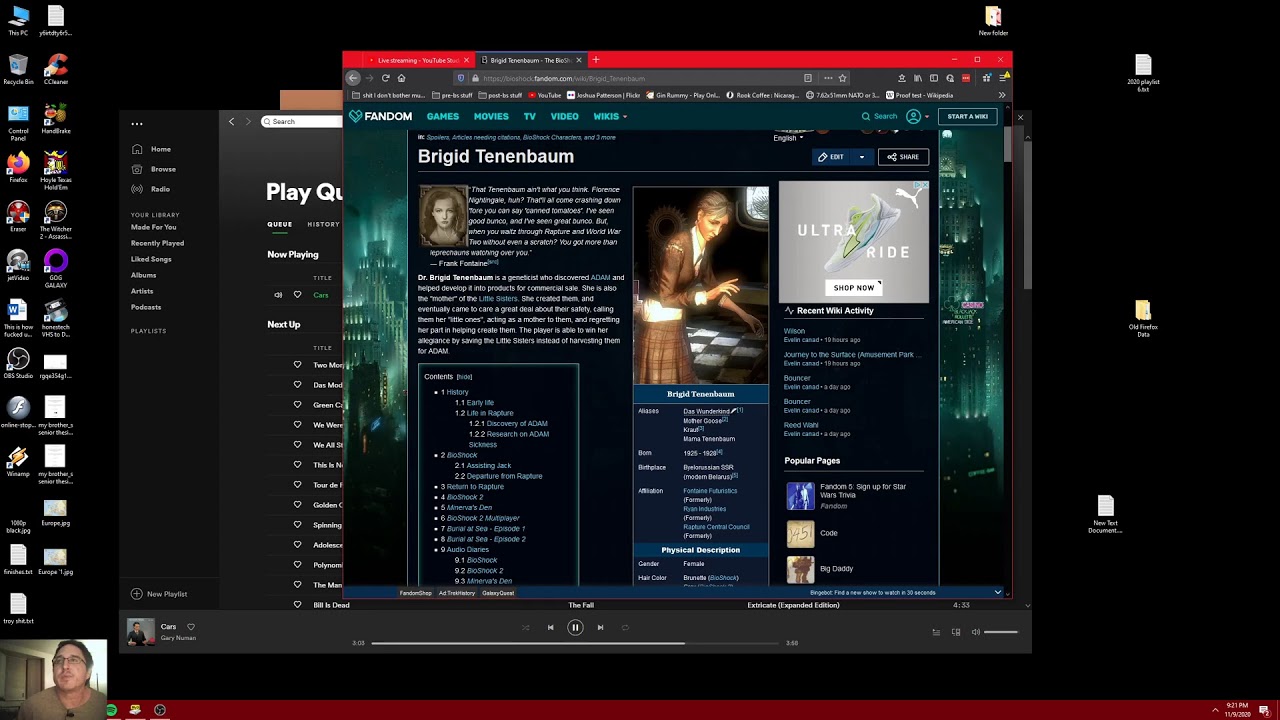Go back in Spotify navigation
This screenshot has width=1280, height=720.
(x=231, y=122)
